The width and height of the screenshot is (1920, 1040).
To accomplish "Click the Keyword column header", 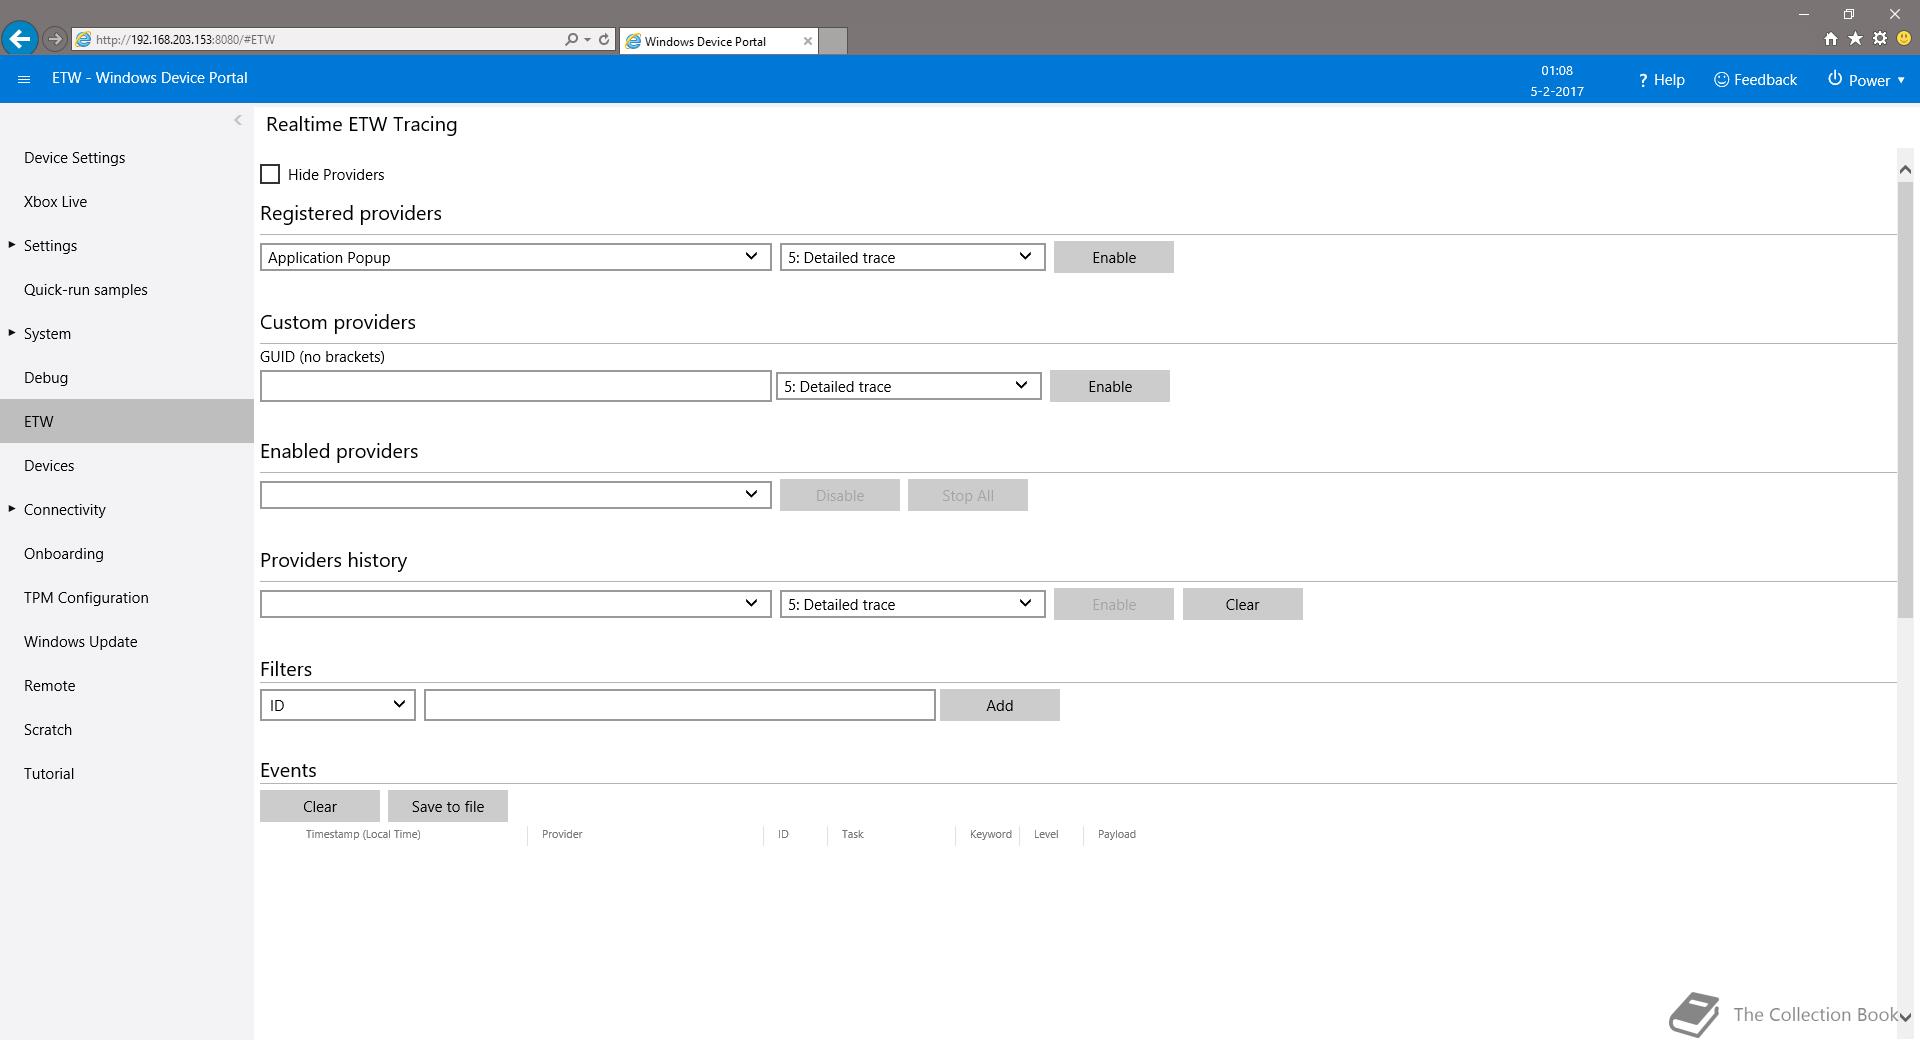I will pyautogui.click(x=990, y=834).
